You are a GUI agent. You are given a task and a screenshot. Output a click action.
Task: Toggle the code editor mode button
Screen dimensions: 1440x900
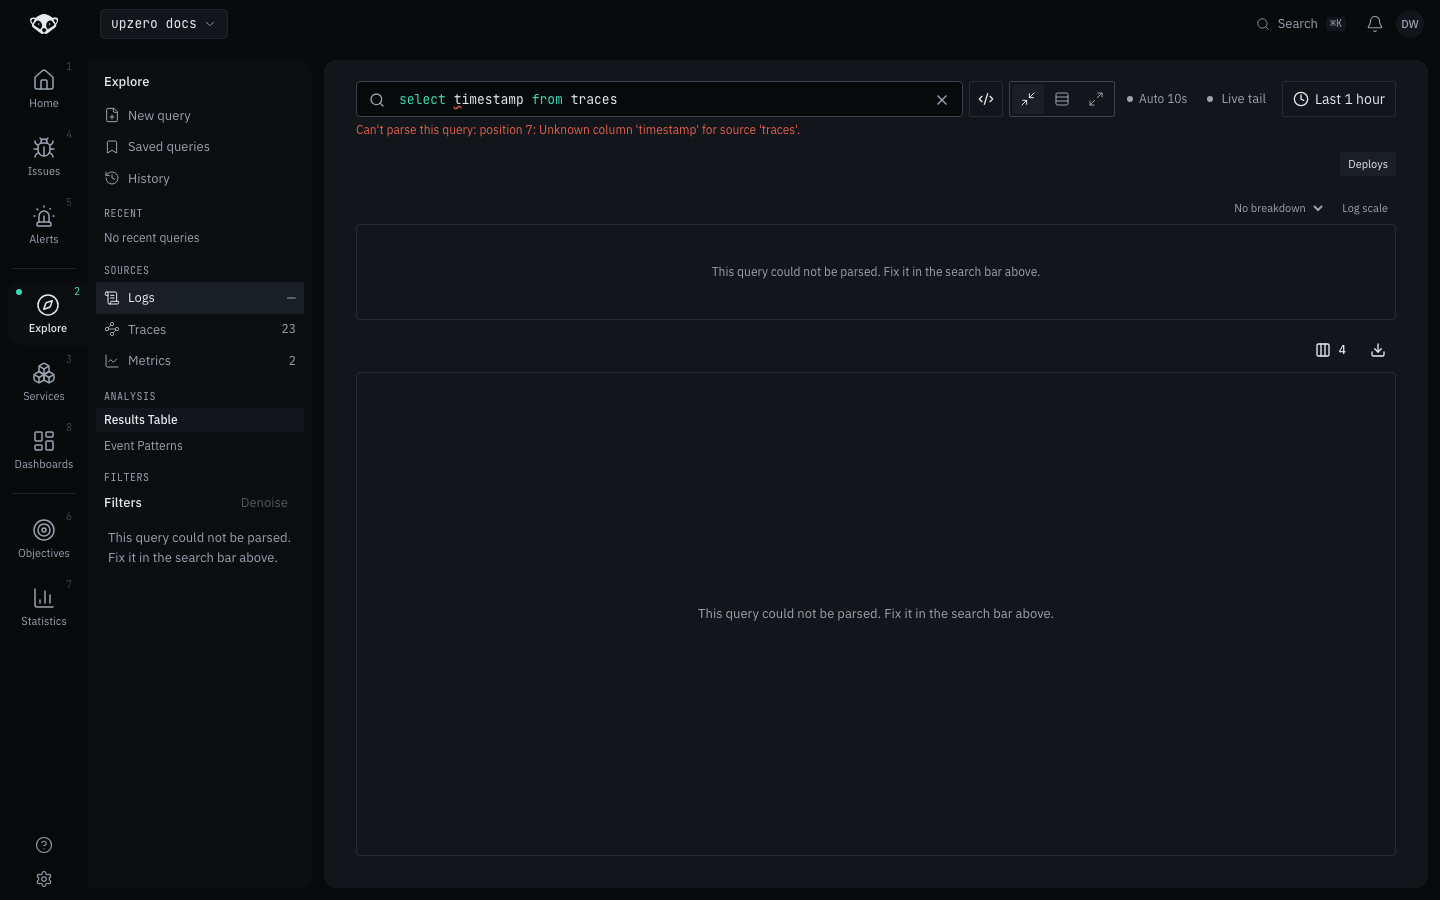pos(986,99)
